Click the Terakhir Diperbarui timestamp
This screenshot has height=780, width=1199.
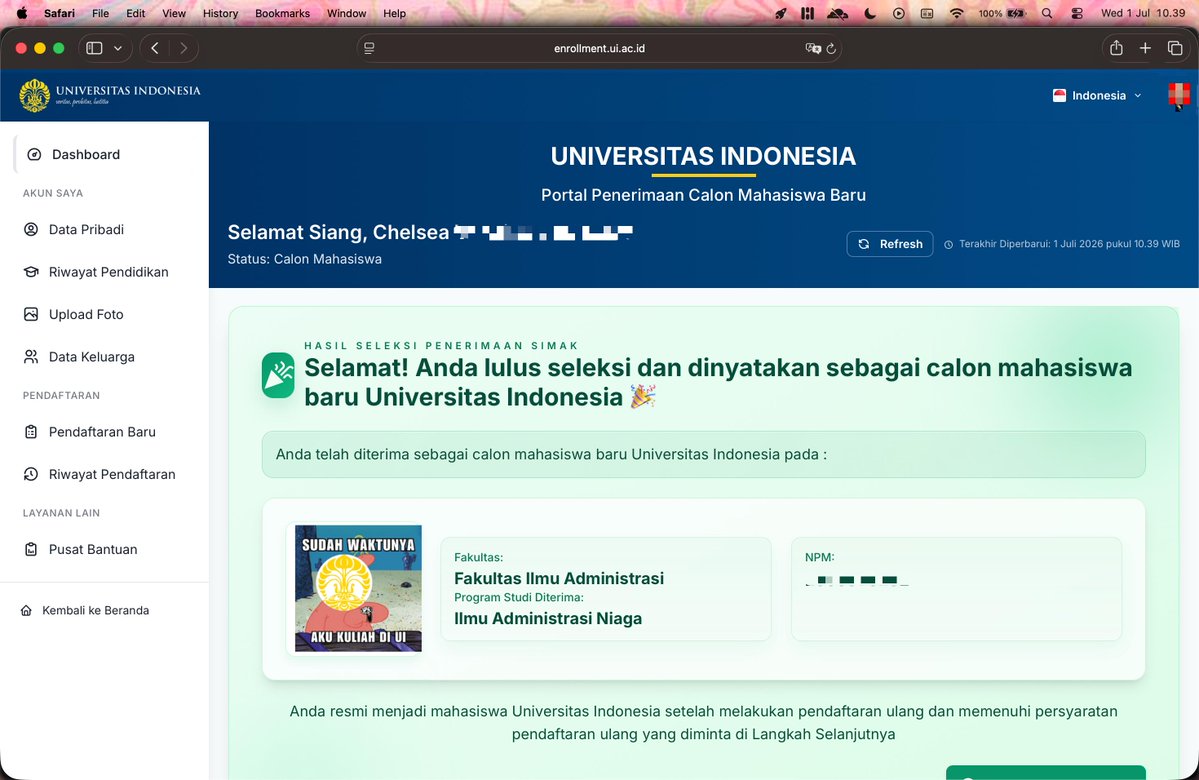click(x=1062, y=244)
